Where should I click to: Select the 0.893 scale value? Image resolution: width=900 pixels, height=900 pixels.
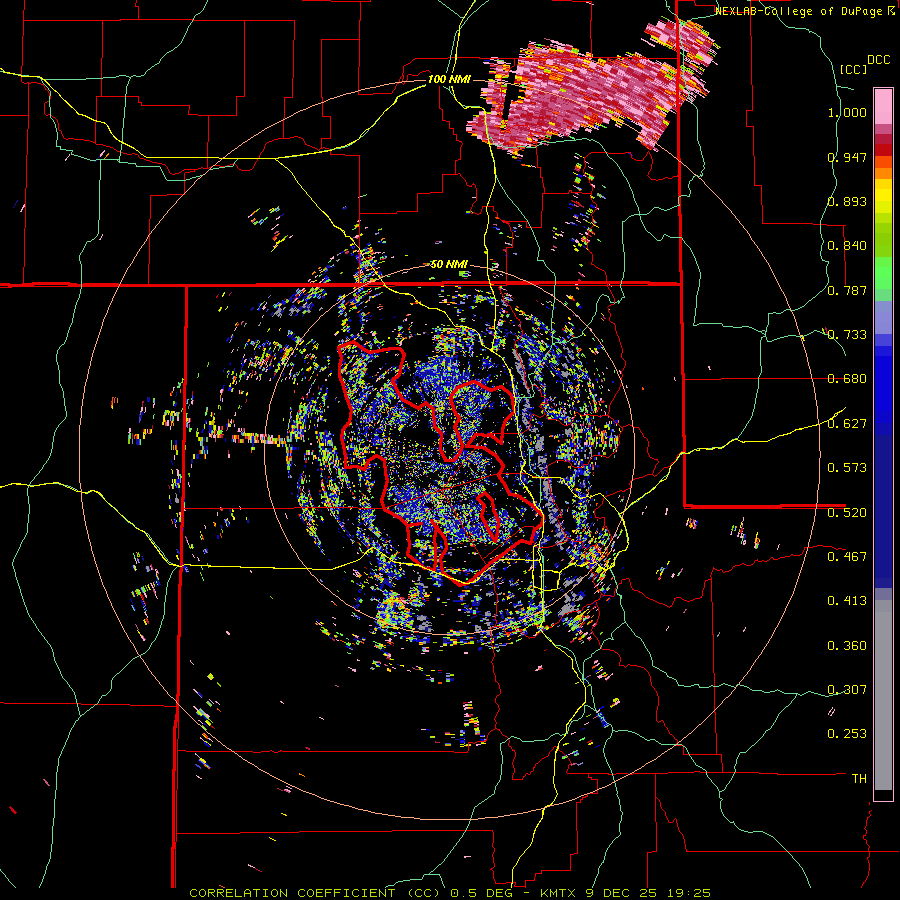(x=847, y=201)
